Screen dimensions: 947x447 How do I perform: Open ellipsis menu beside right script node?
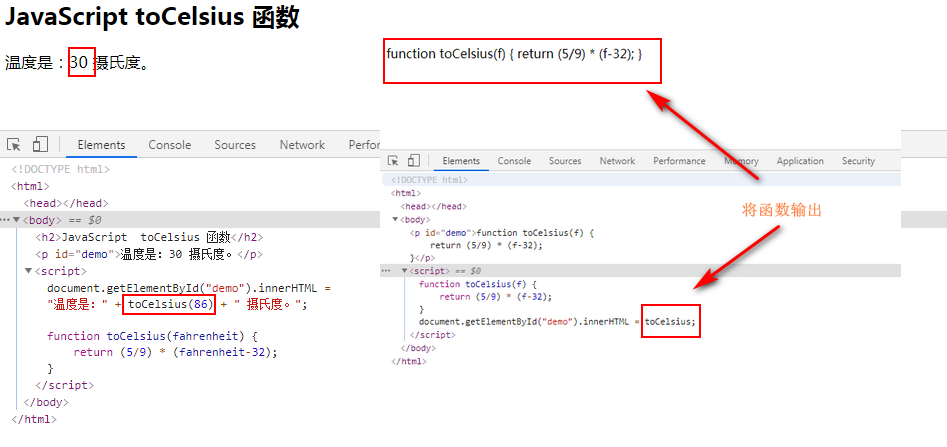click(x=385, y=271)
